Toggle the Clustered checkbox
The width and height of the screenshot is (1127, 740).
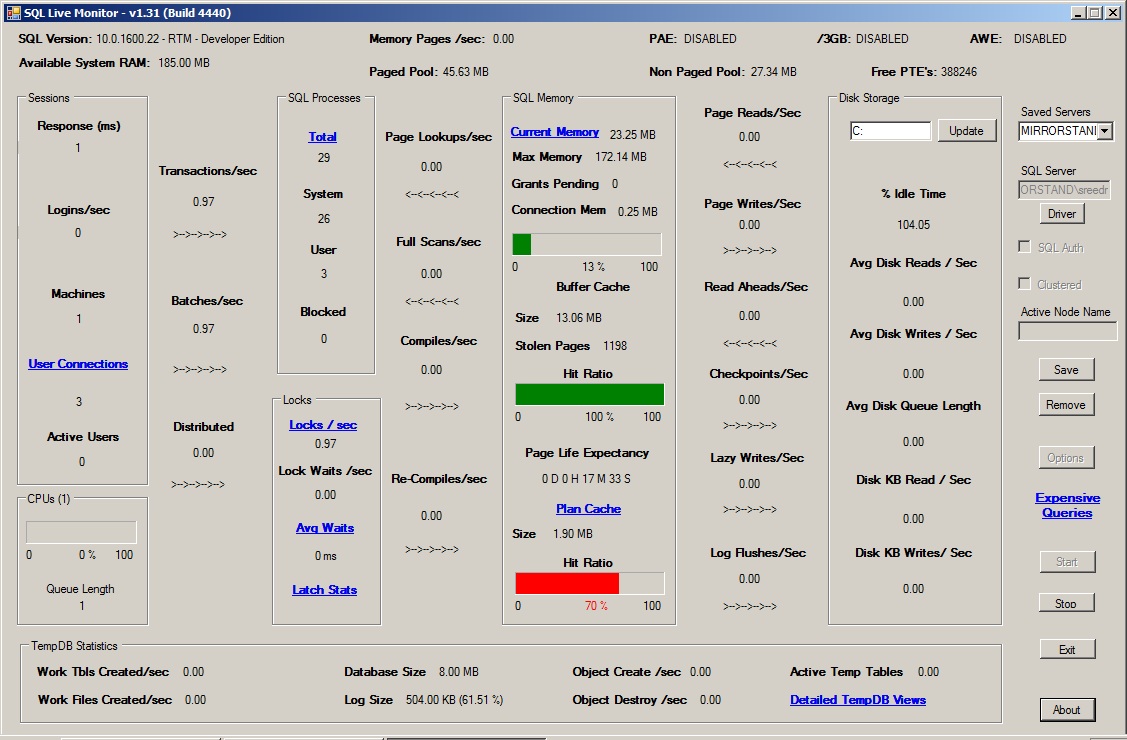(x=1024, y=284)
